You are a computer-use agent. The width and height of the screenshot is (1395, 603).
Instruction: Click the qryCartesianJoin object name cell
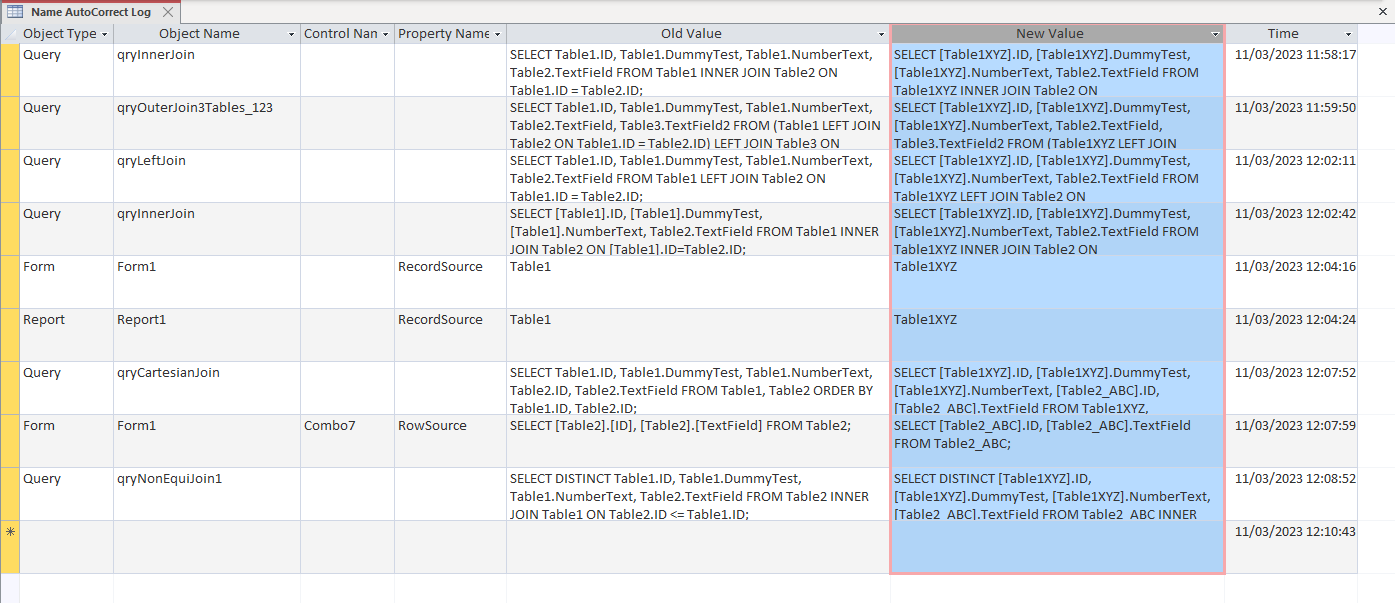tap(207, 388)
